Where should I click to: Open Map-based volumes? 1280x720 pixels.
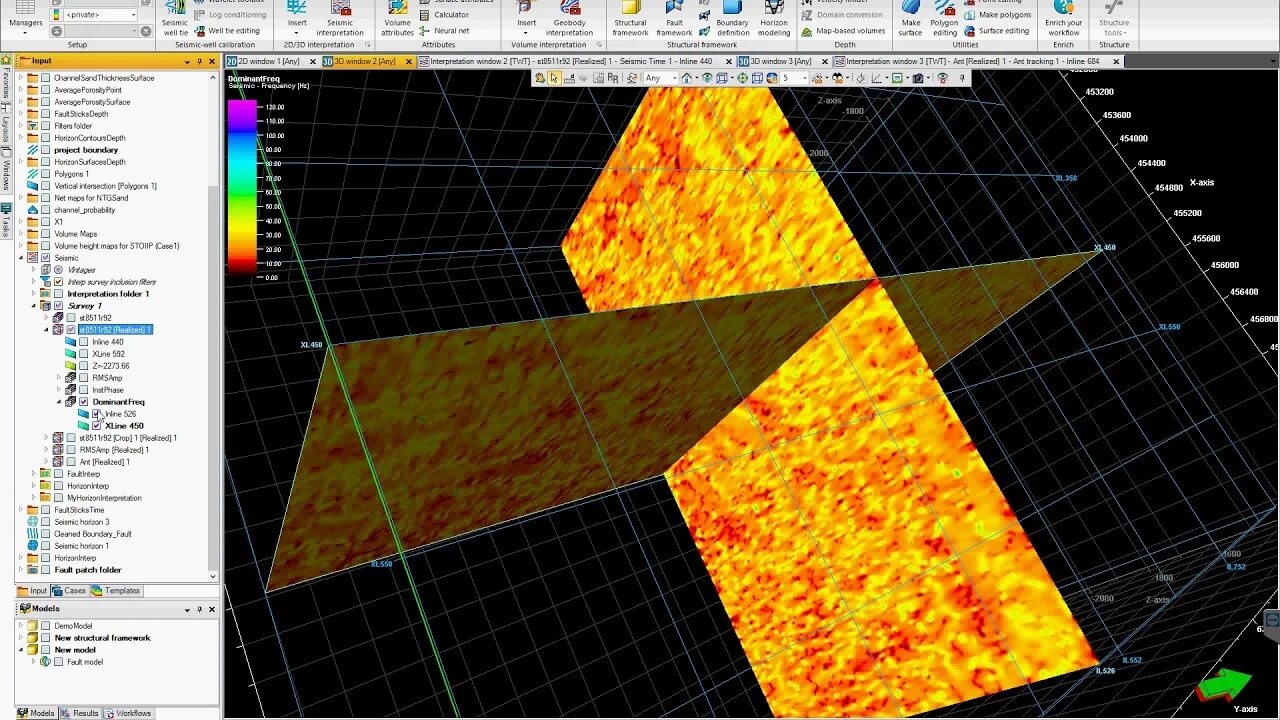843,31
